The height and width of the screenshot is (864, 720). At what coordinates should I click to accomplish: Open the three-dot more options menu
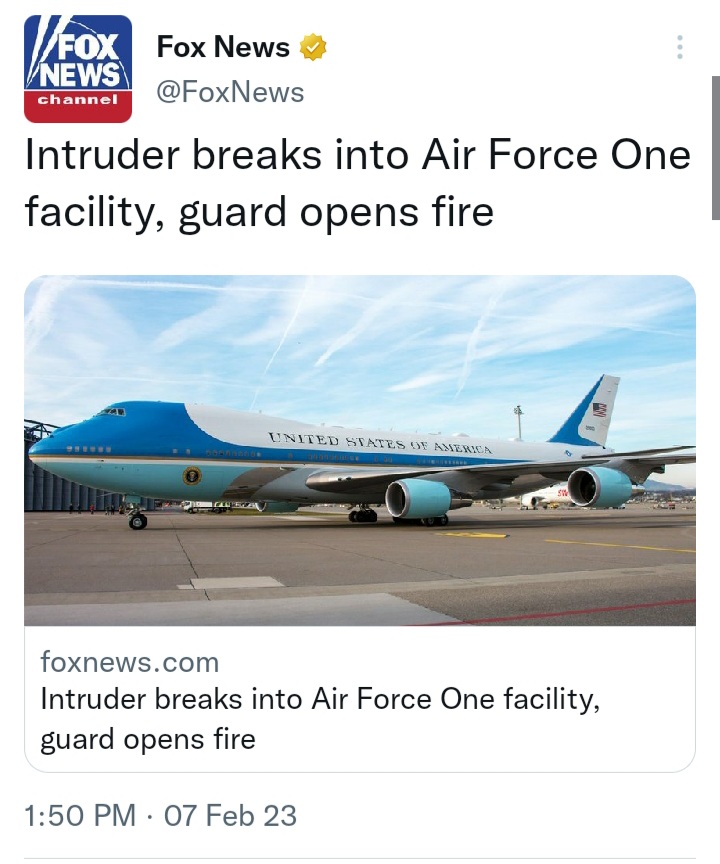(680, 47)
